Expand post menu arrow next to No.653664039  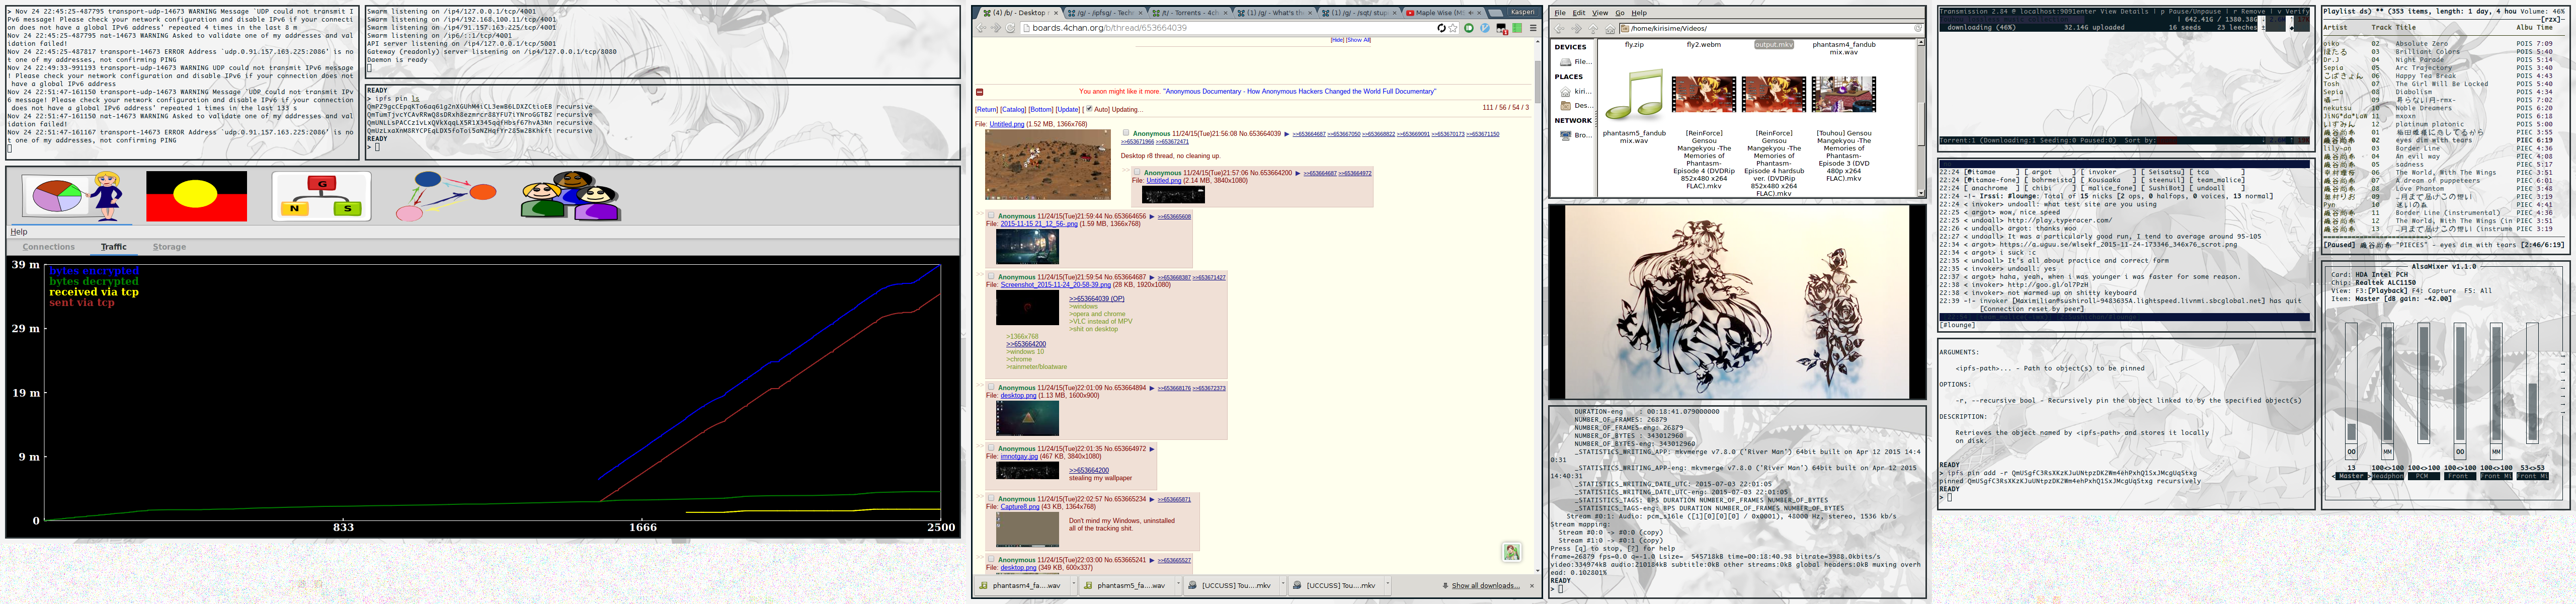click(x=1286, y=133)
